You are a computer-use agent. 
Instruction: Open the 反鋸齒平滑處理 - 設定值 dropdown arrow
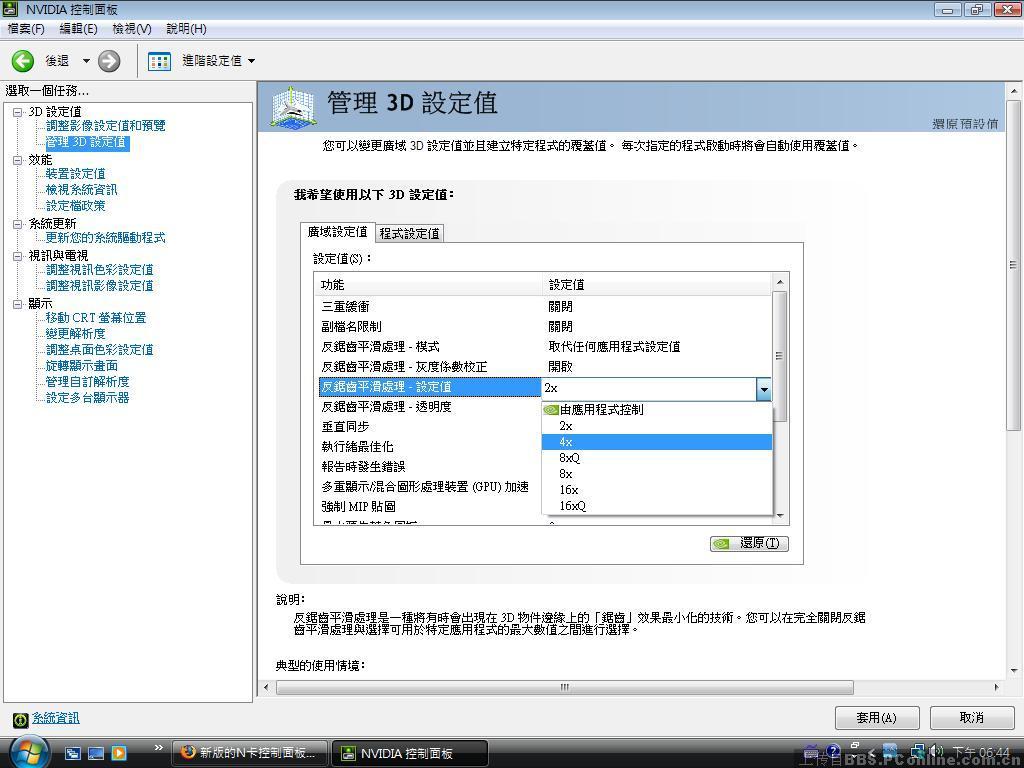pyautogui.click(x=764, y=389)
